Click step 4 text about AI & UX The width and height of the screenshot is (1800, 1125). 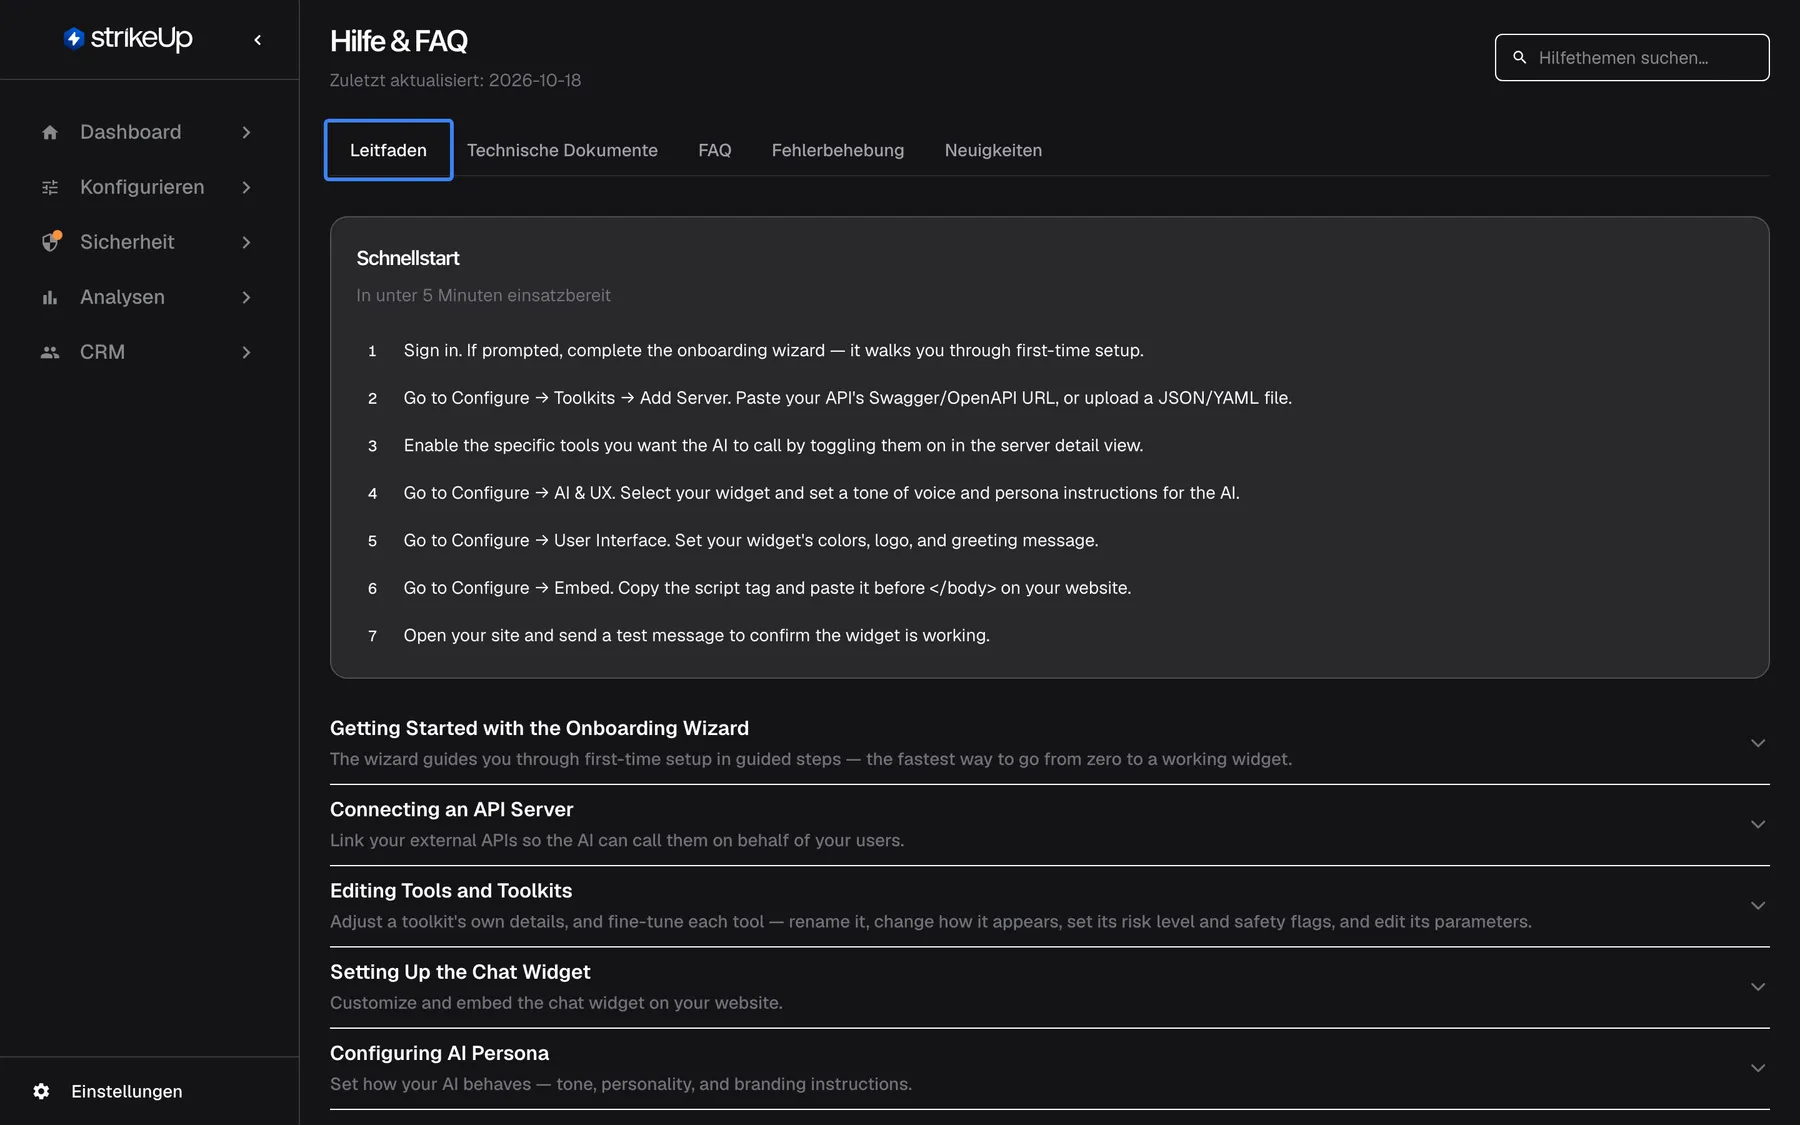pyautogui.click(x=821, y=493)
